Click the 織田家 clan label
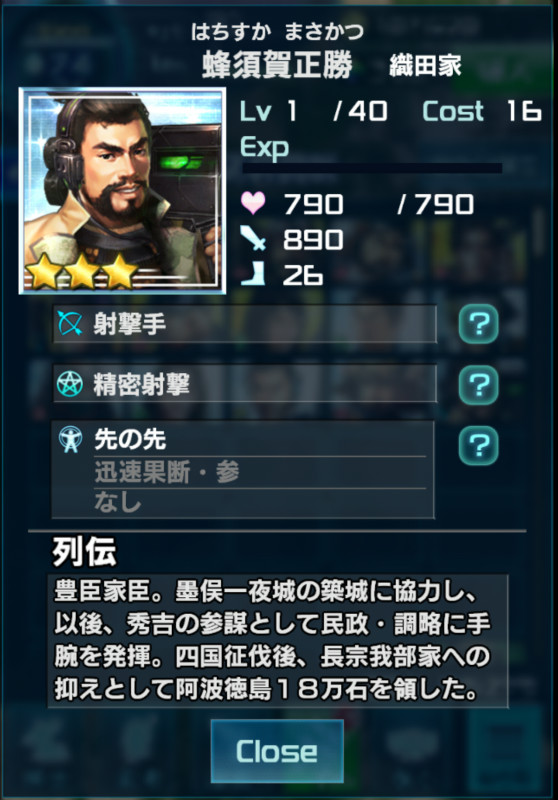Viewport: 558px width, 800px height. (425, 66)
